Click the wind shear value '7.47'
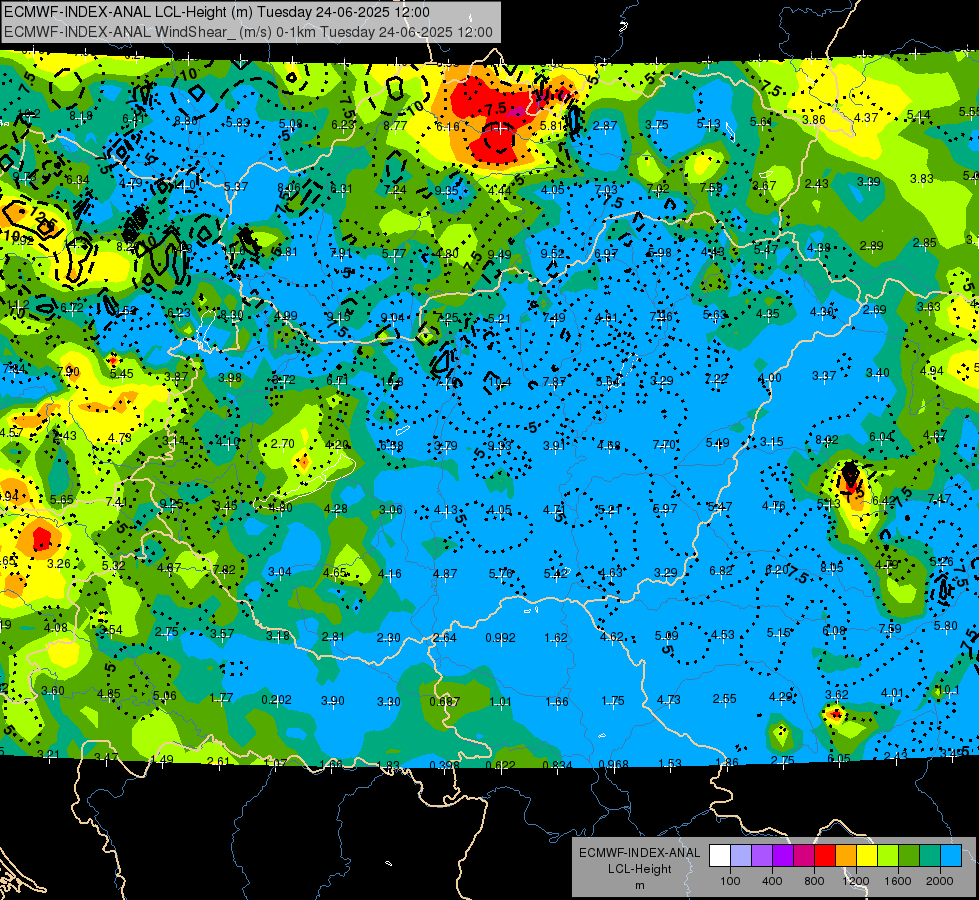The image size is (979, 900). click(x=940, y=498)
